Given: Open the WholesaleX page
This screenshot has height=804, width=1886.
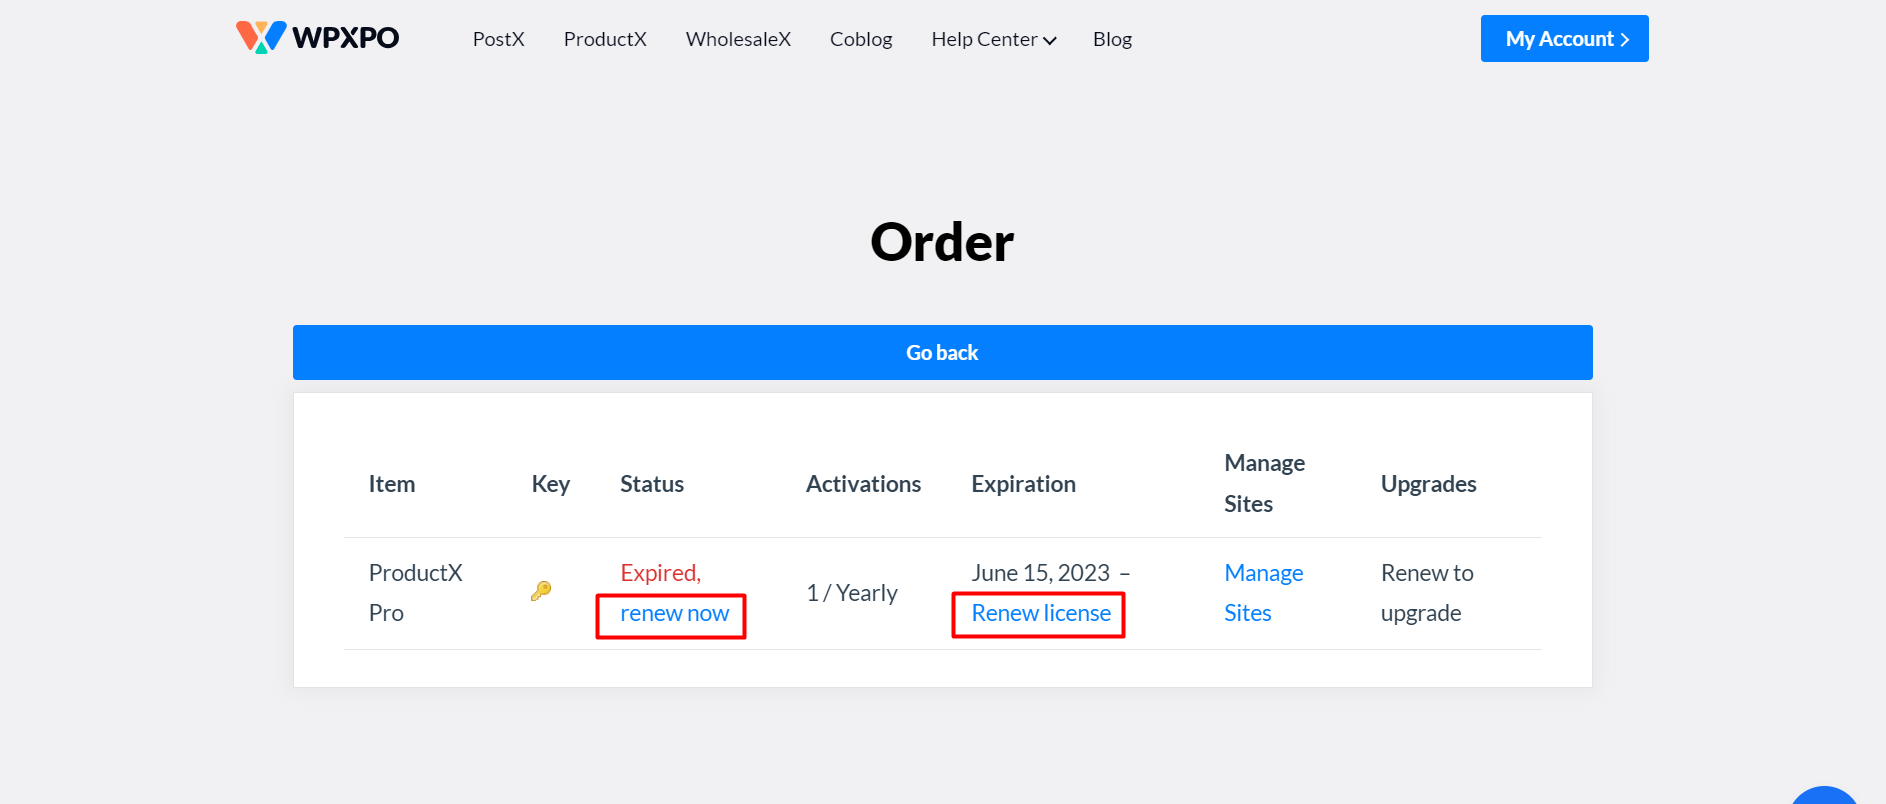Looking at the screenshot, I should tap(738, 39).
